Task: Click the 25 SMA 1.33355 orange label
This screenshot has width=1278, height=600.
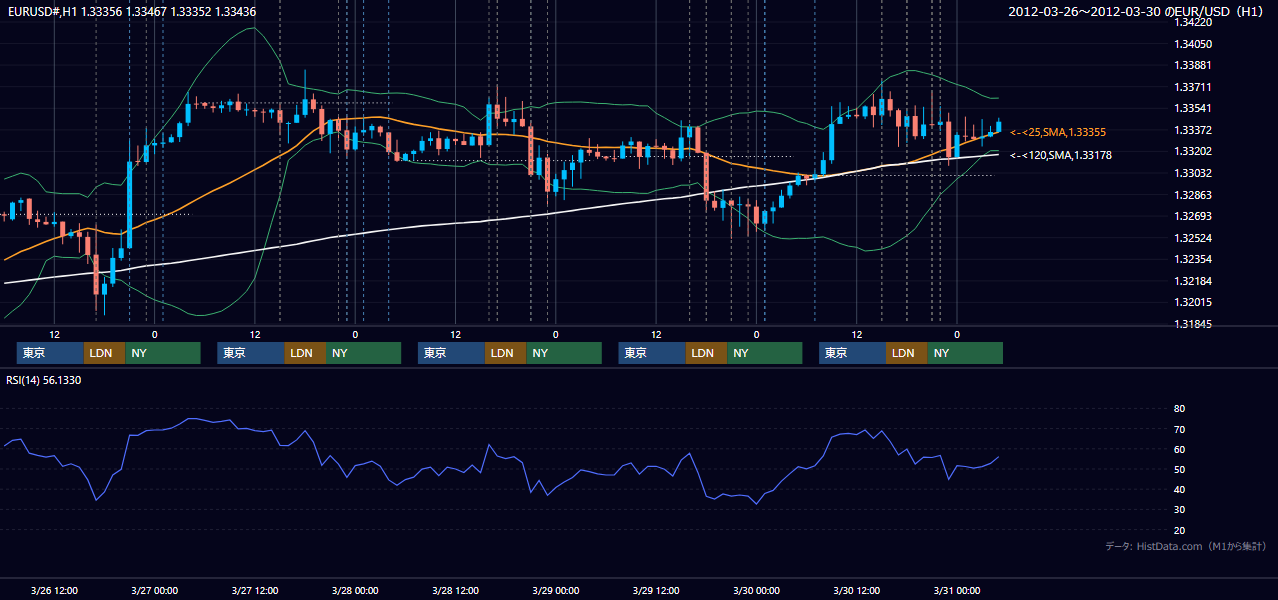Action: point(1058,132)
